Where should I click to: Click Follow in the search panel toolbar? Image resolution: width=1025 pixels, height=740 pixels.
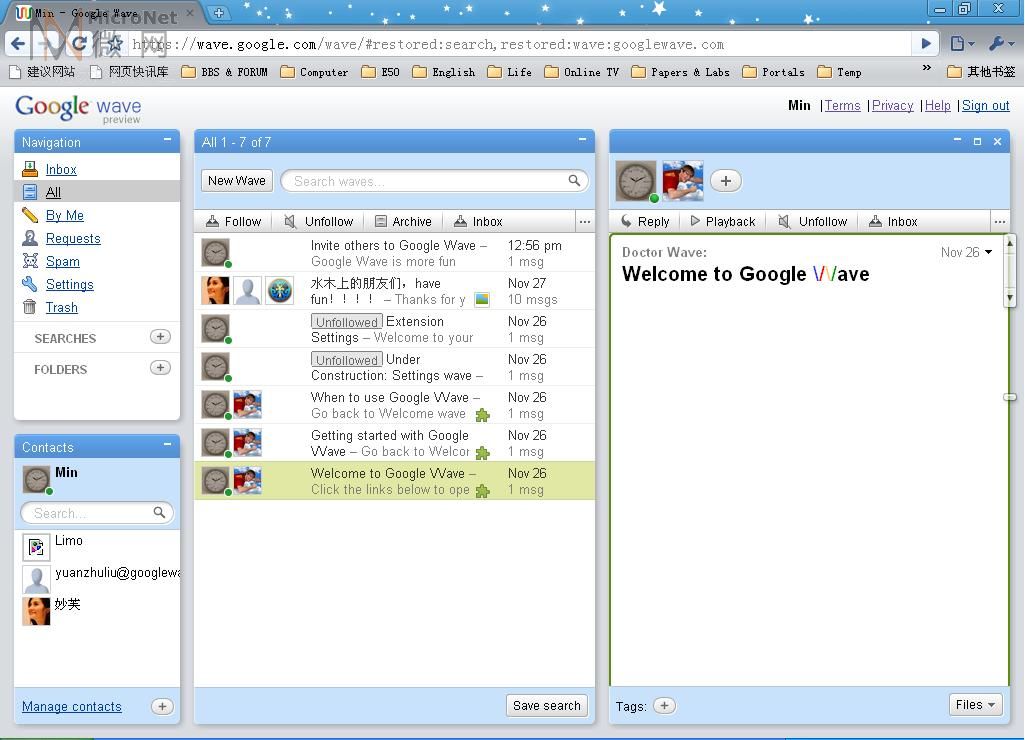pyautogui.click(x=233, y=222)
